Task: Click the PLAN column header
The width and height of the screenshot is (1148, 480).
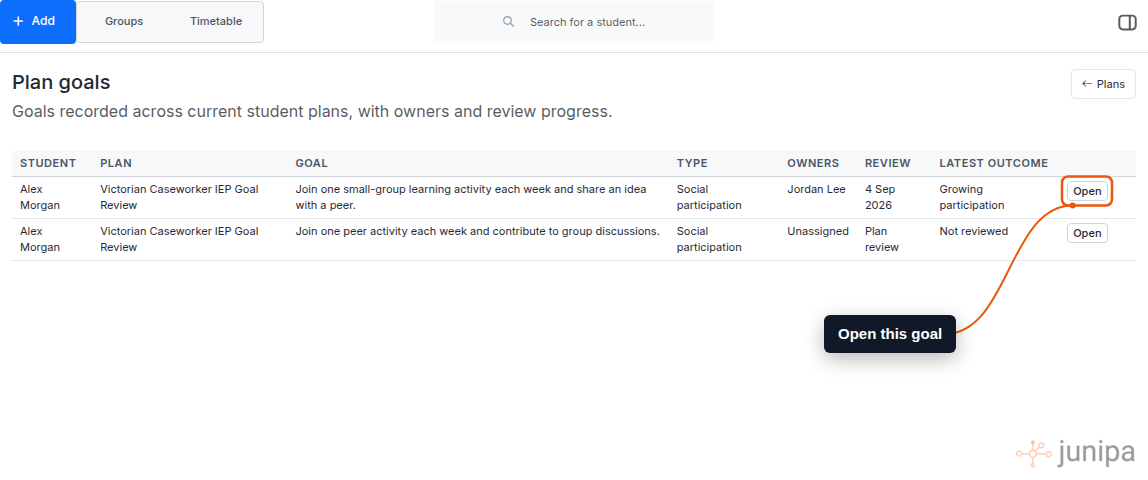Action: (116, 163)
